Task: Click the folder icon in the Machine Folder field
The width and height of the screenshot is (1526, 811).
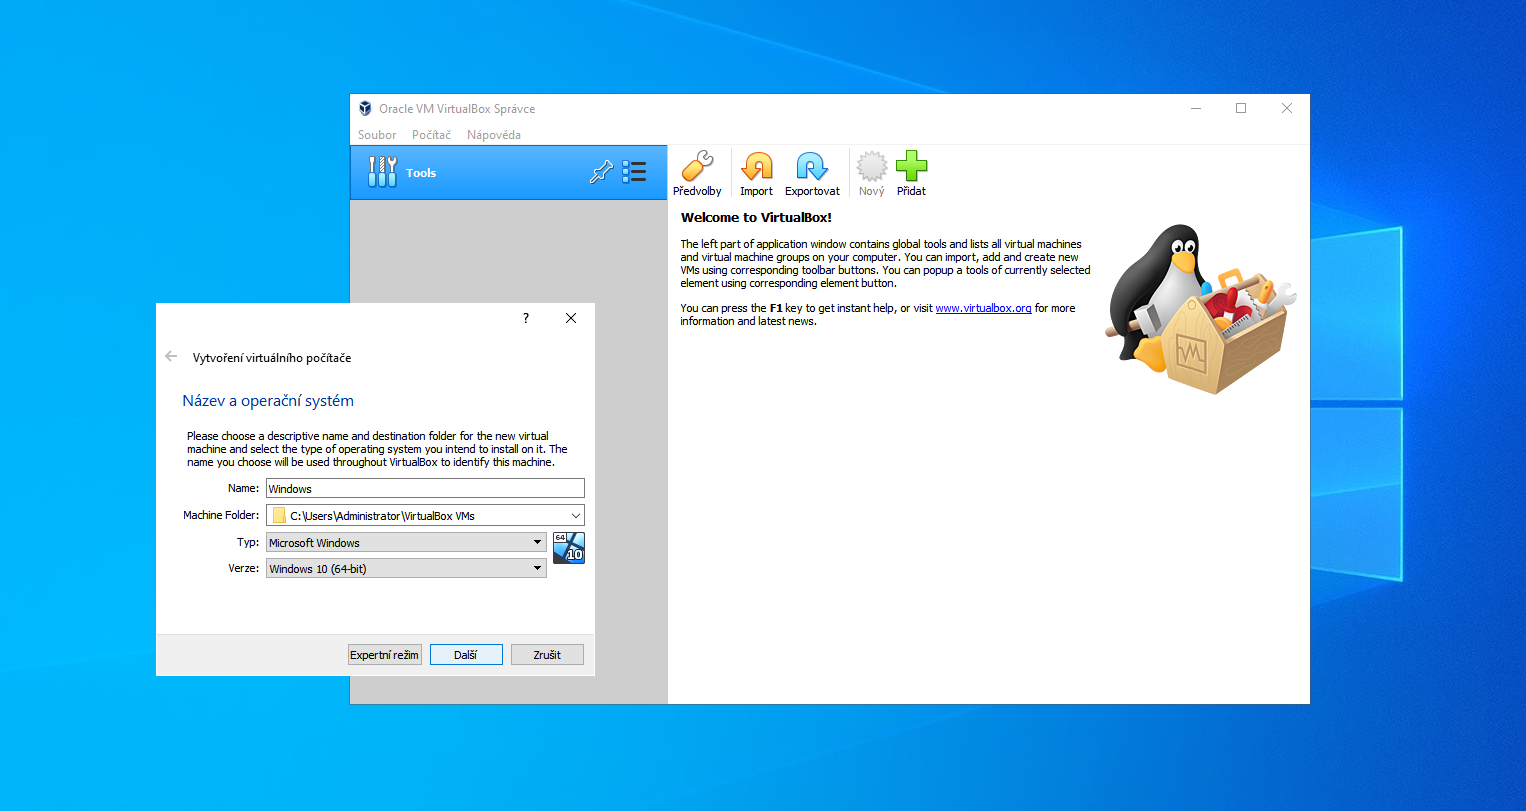Action: (279, 515)
